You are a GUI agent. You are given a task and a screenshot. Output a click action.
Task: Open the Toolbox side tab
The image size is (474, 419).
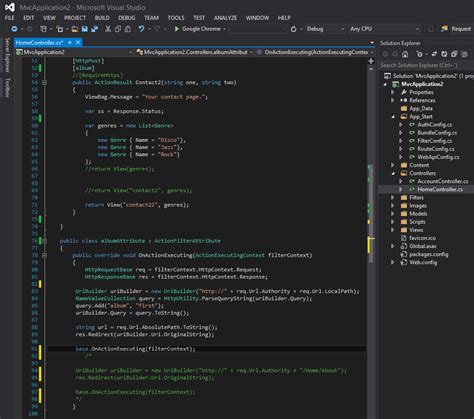[7, 87]
